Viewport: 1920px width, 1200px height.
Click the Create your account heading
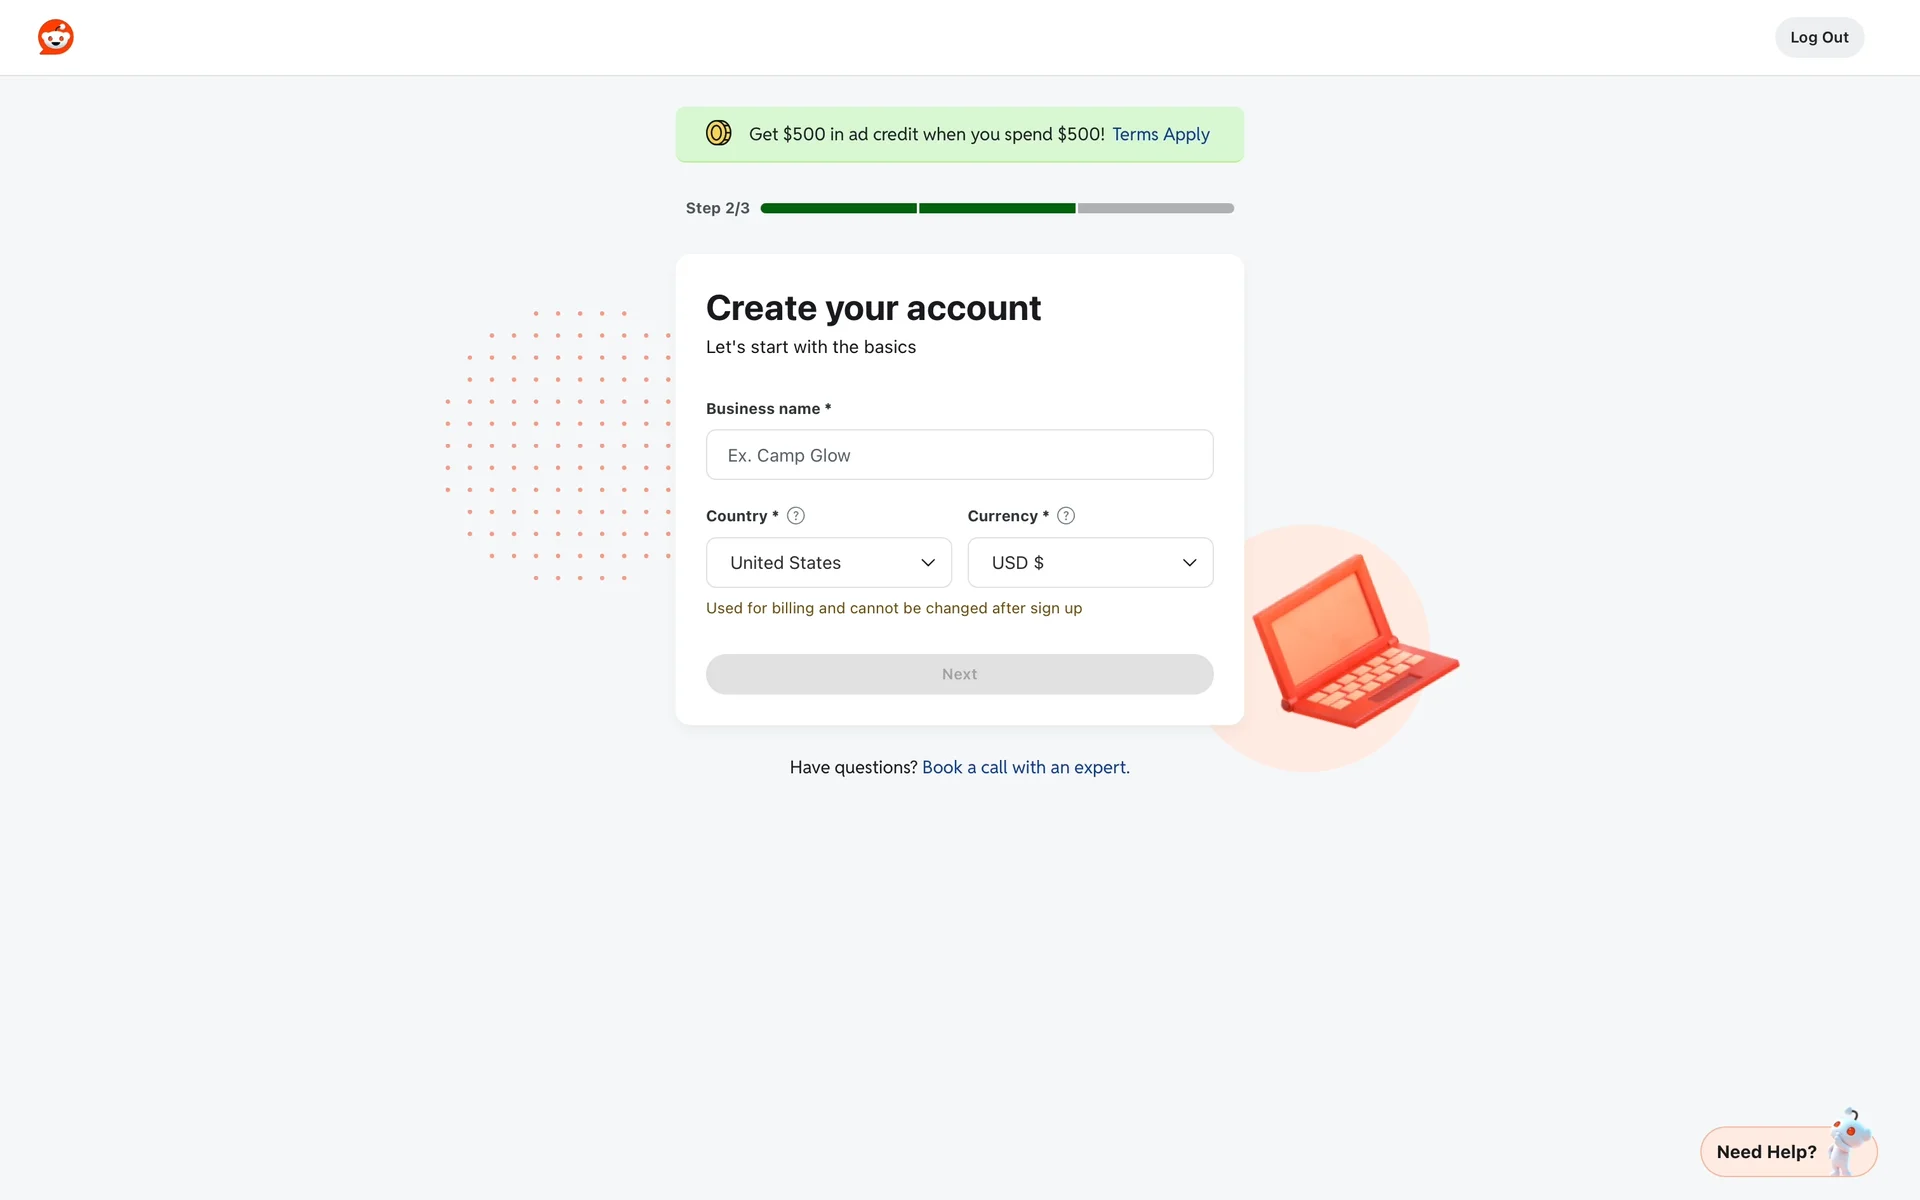tap(873, 308)
